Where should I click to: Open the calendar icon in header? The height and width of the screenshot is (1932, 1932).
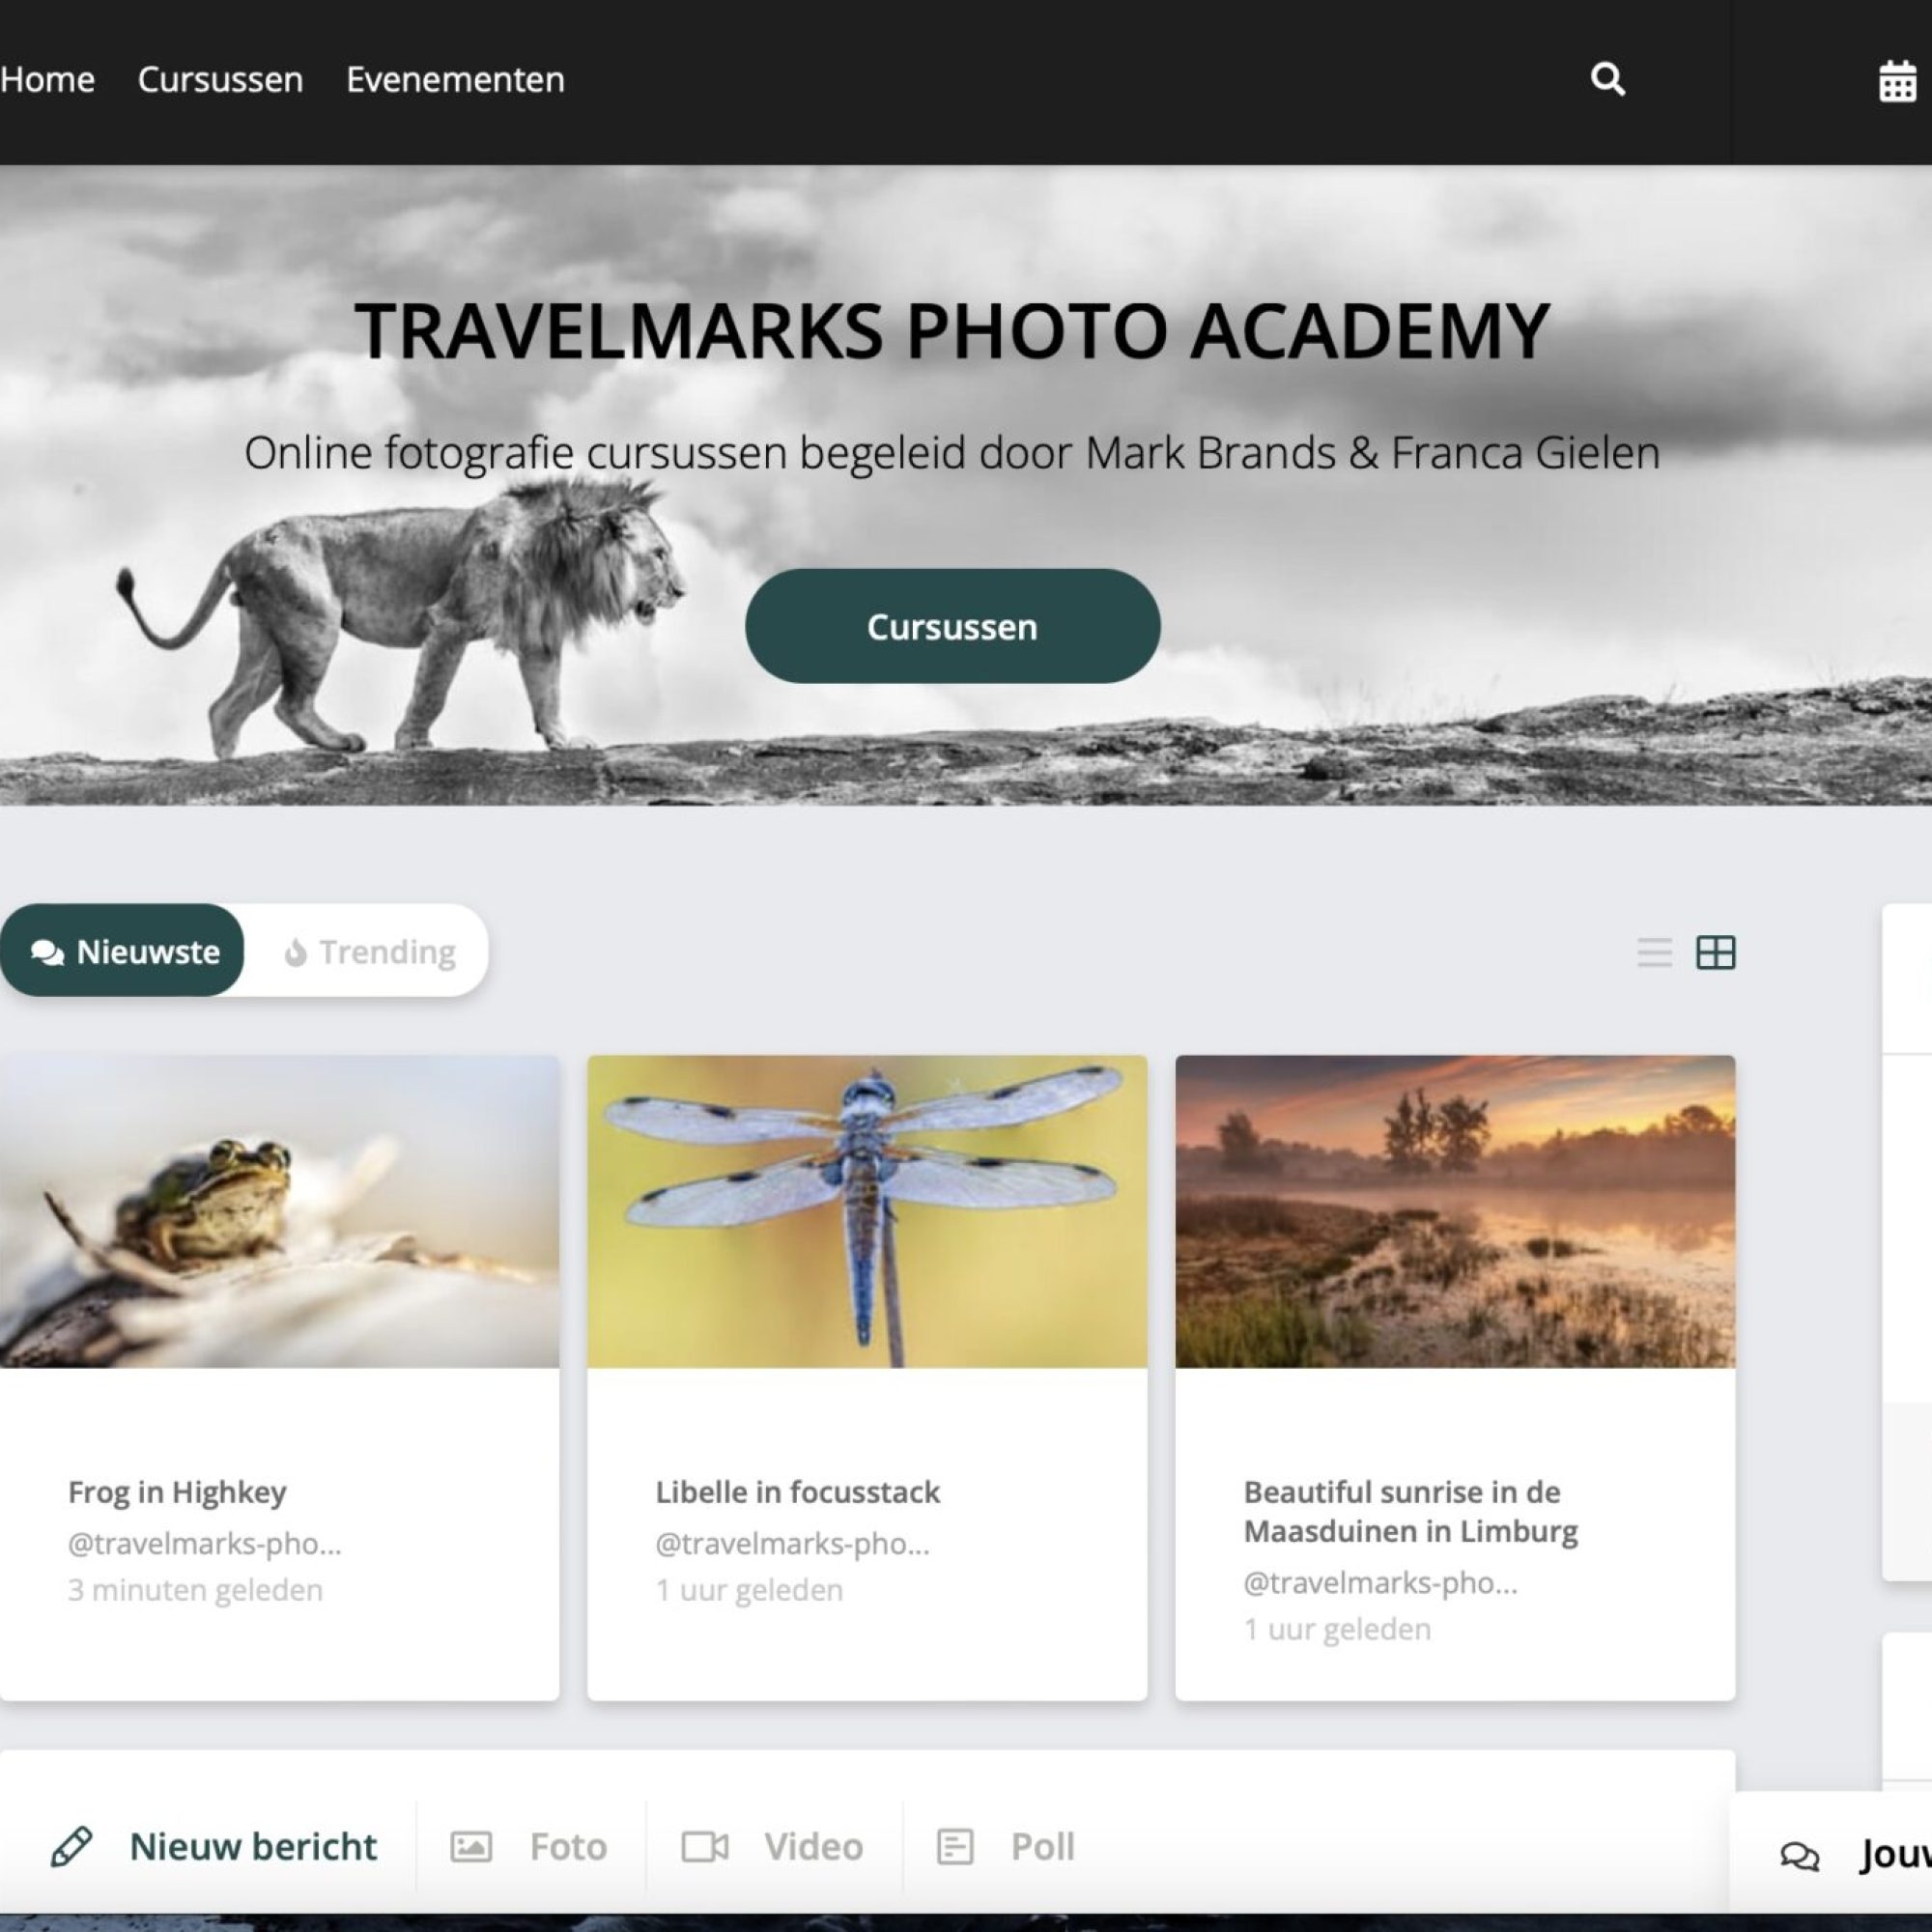1897,81
